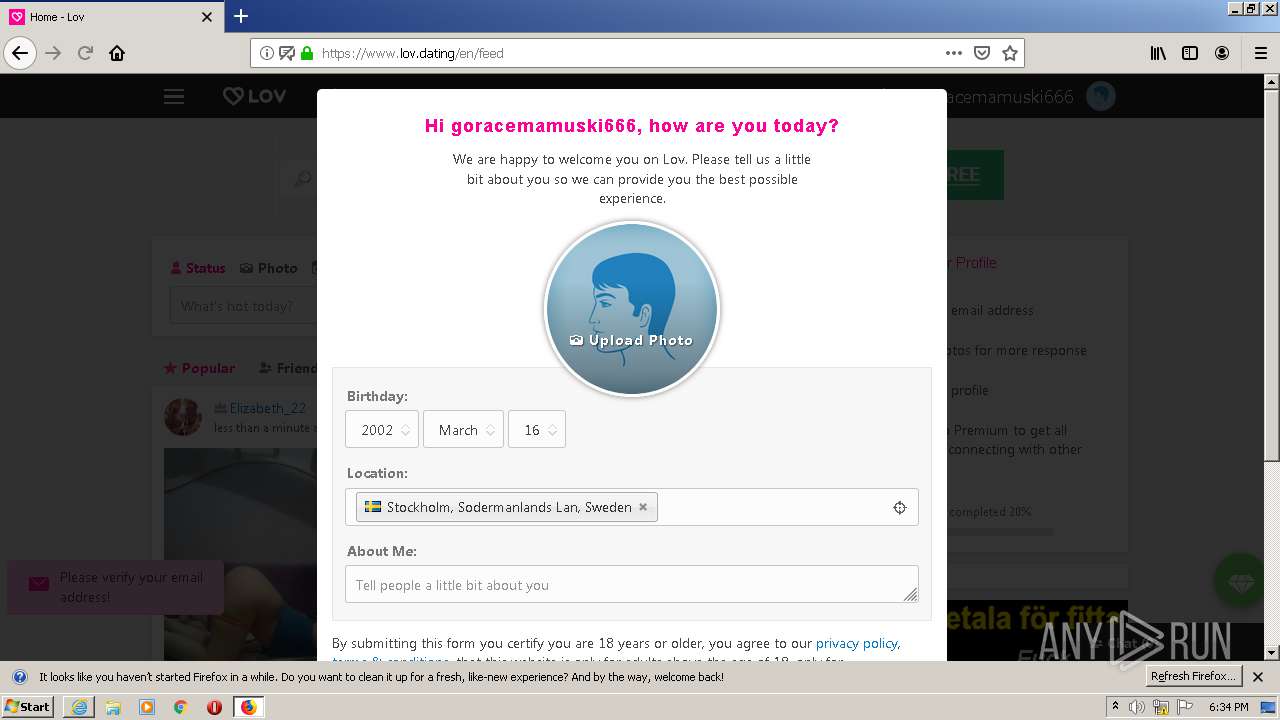1280x720 pixels.
Task: Open the birthday day dropdown showing 16
Action: (x=537, y=429)
